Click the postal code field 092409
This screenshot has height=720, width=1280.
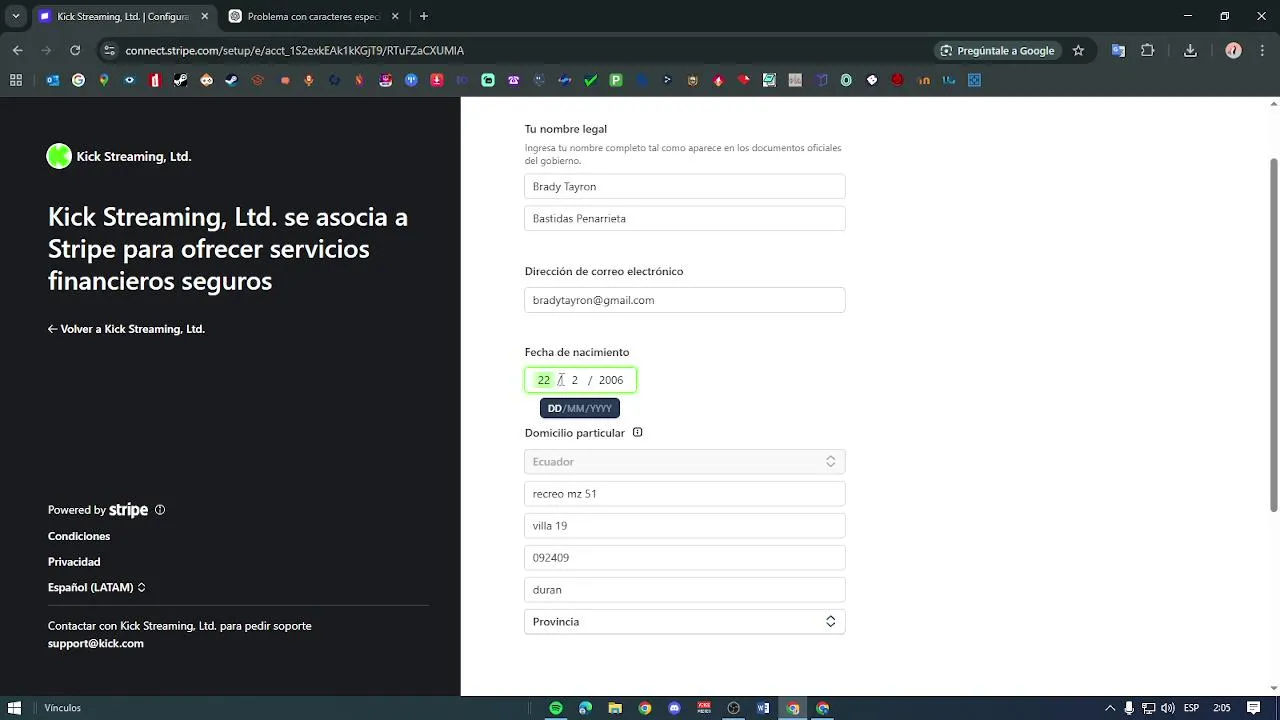pyautogui.click(x=685, y=558)
